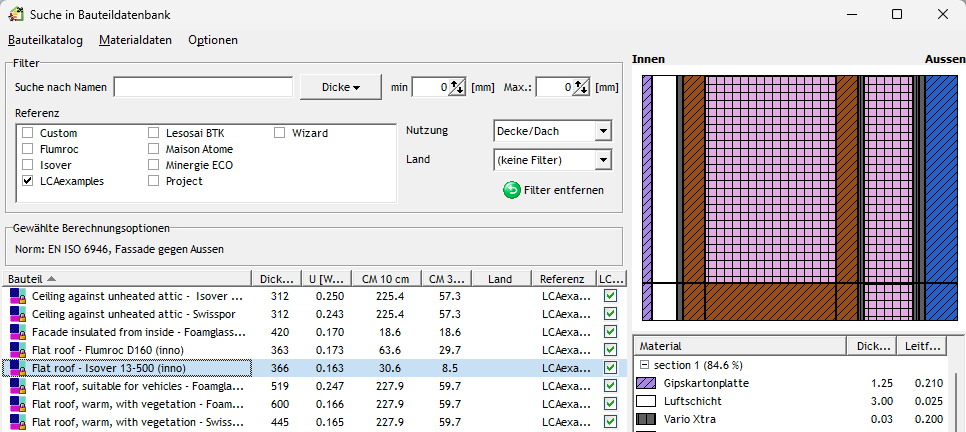966x432 pixels.
Task: Open the Materialdaten menu
Action: tap(135, 40)
